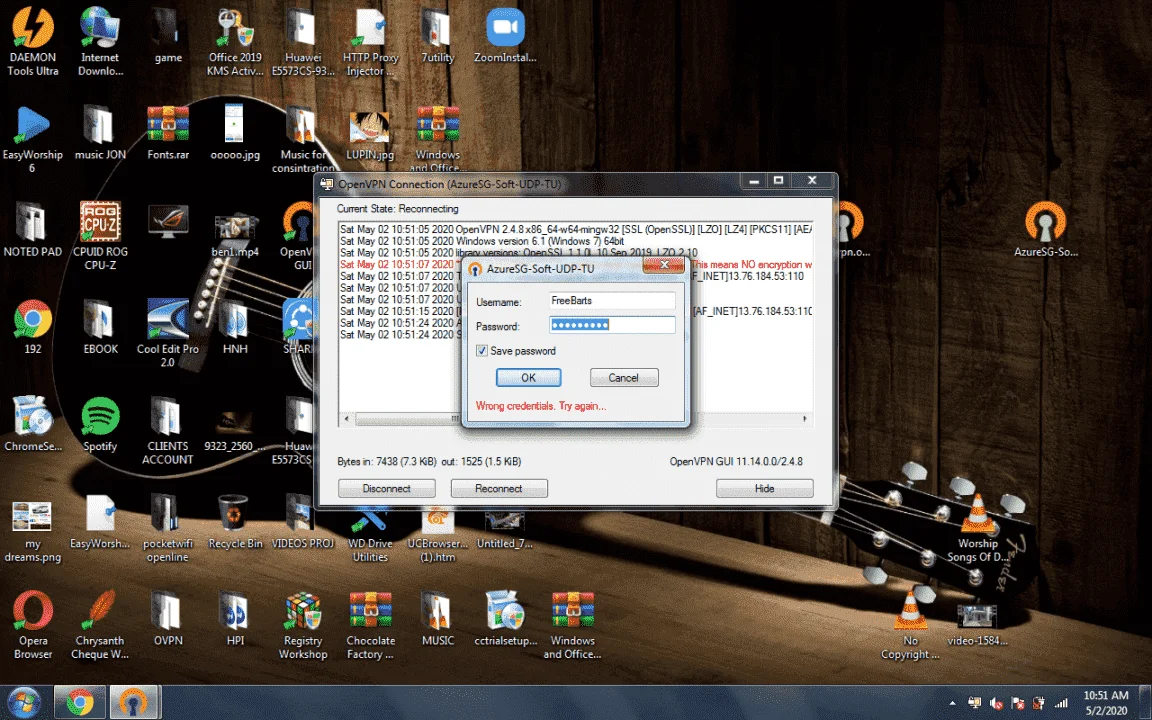1152x720 pixels.
Task: Select CPUID ROG CPU-Z icon
Action: pos(100,235)
